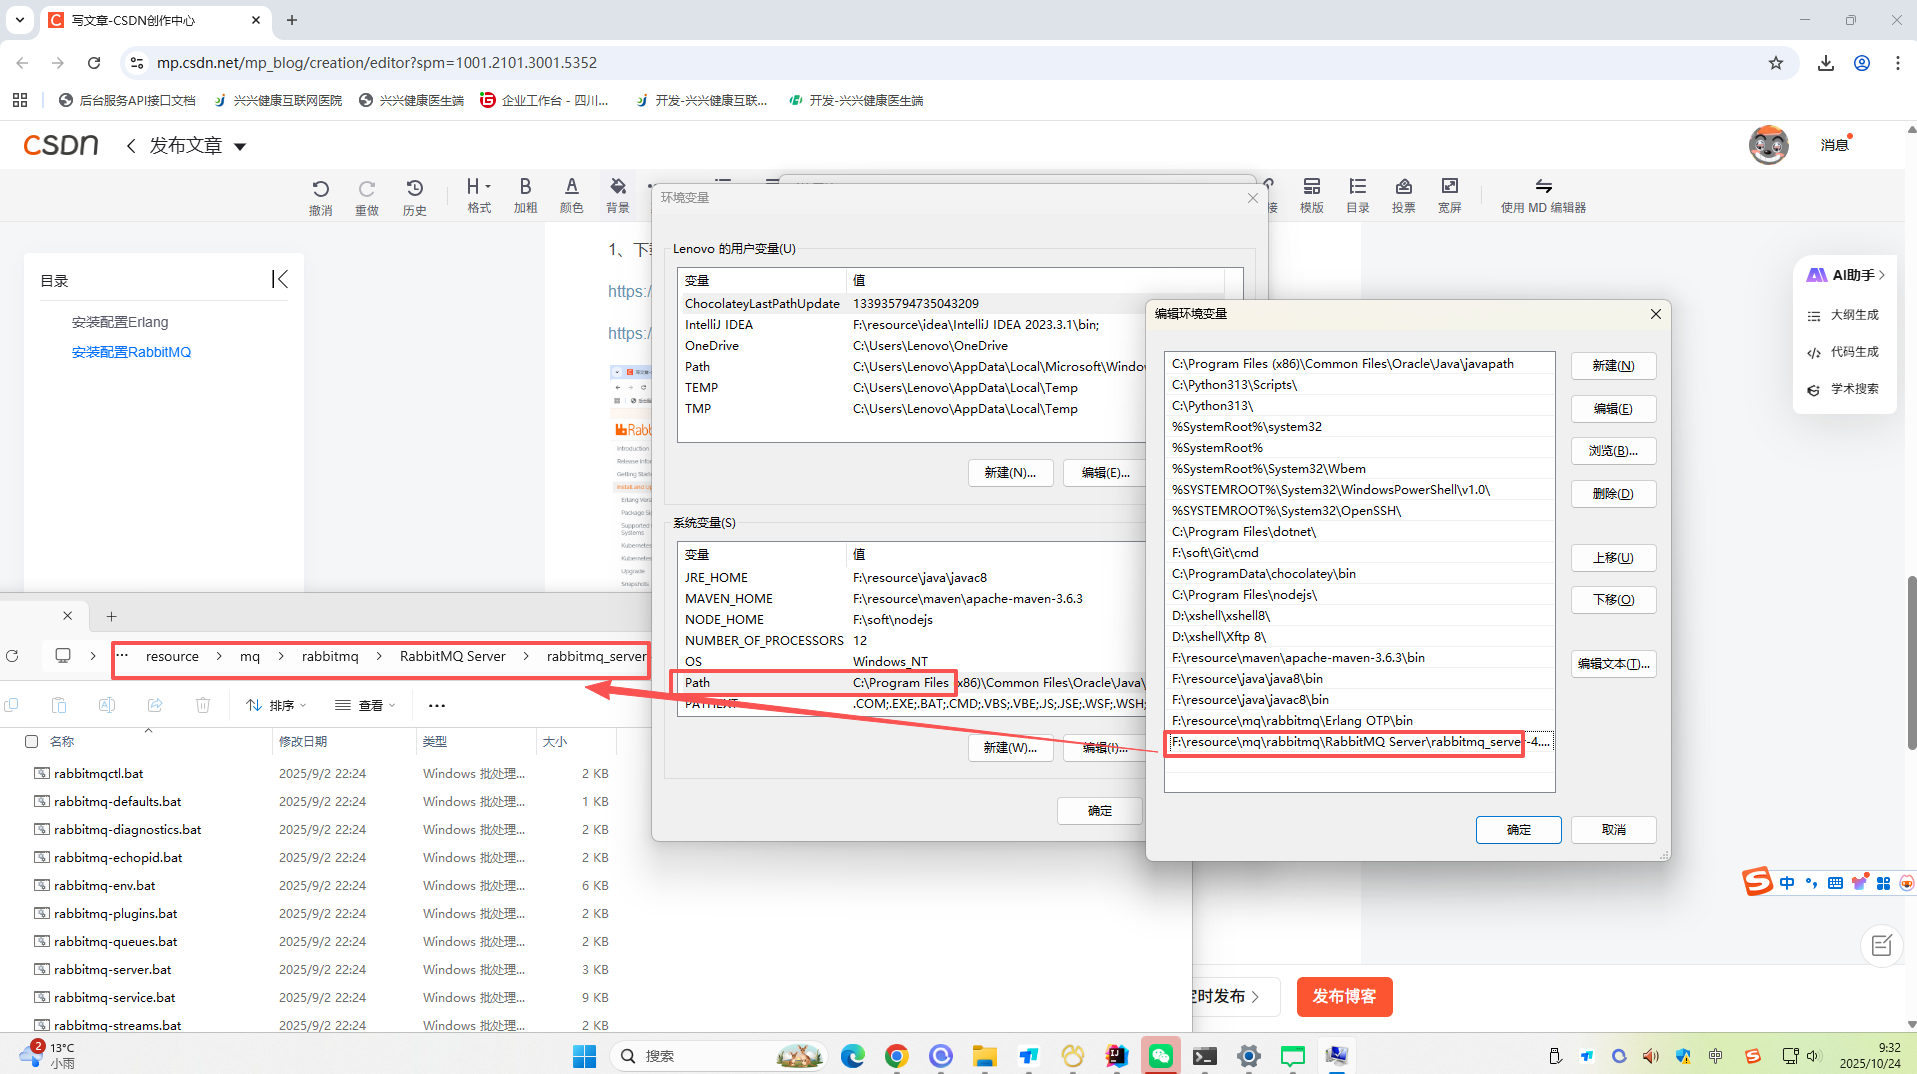Open the 消息 notifications
1917x1074 pixels.
(x=1834, y=145)
